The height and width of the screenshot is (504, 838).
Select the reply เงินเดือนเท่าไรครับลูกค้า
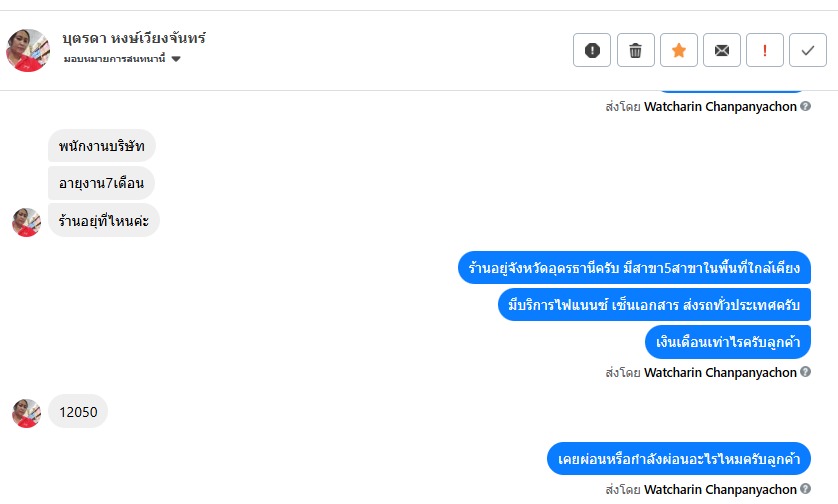click(728, 342)
